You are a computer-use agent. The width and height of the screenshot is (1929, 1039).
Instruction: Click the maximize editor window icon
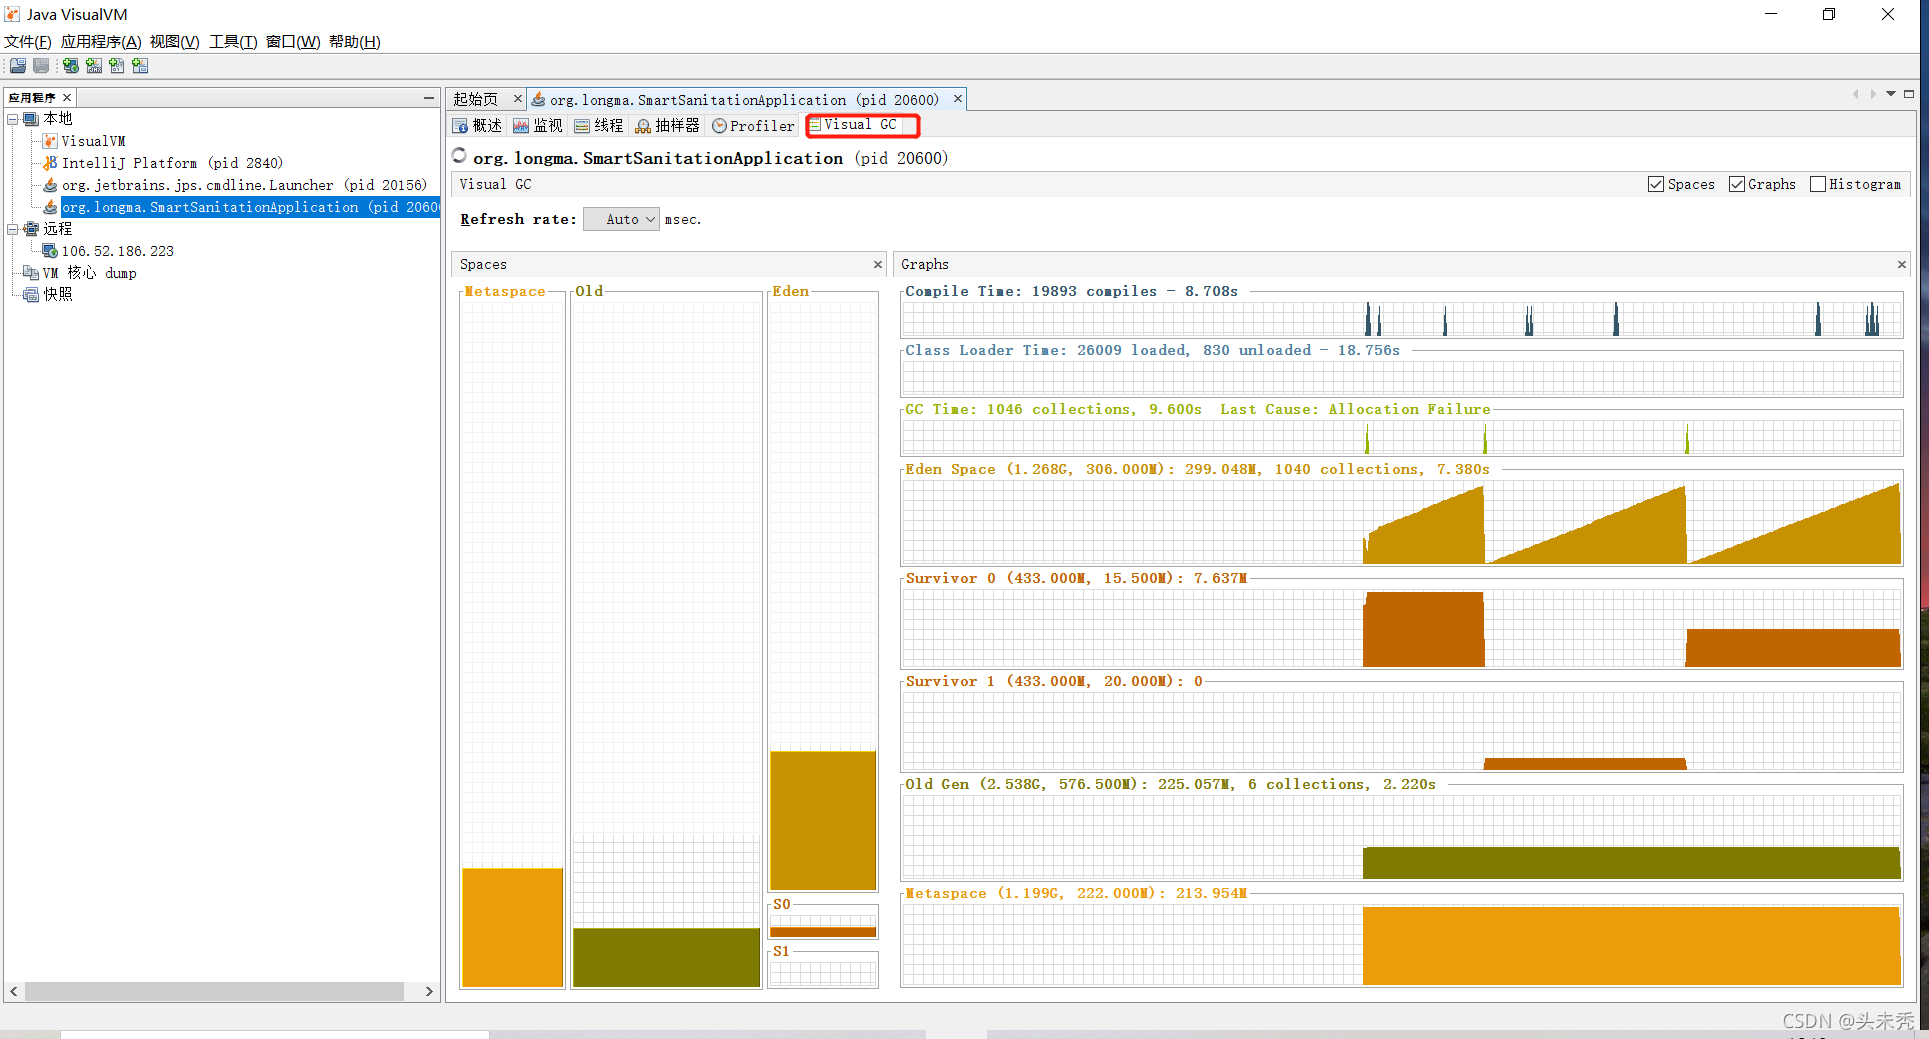[1909, 94]
